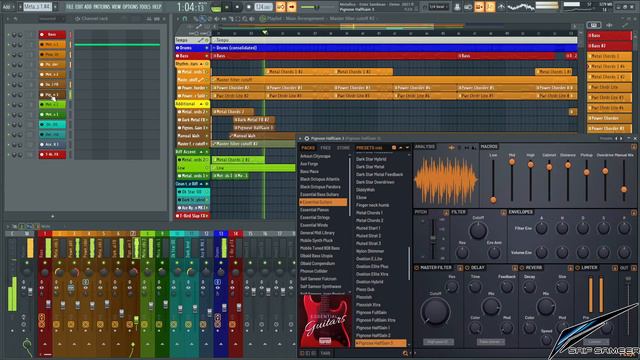This screenshot has width=640, height=360.
Task: Click the Master Filter panel corner icon
Action: [x=460, y=268]
